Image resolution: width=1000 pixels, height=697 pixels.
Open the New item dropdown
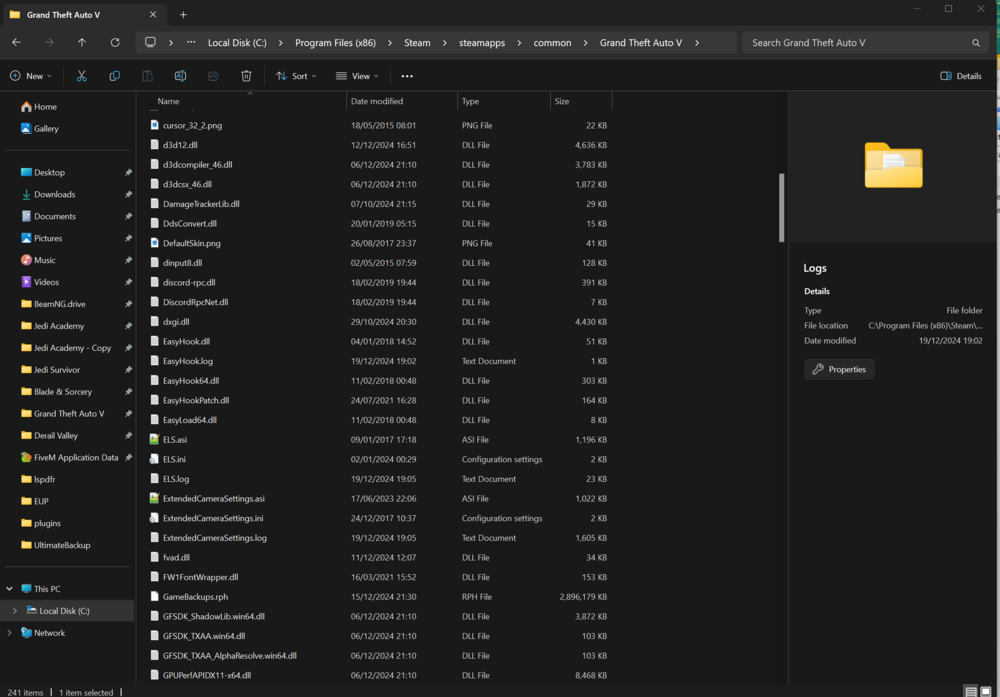31,75
